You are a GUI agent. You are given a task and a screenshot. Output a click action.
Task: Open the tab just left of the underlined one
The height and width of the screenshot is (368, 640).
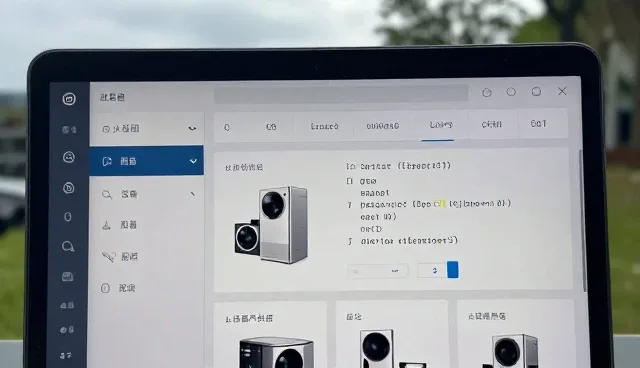click(382, 126)
